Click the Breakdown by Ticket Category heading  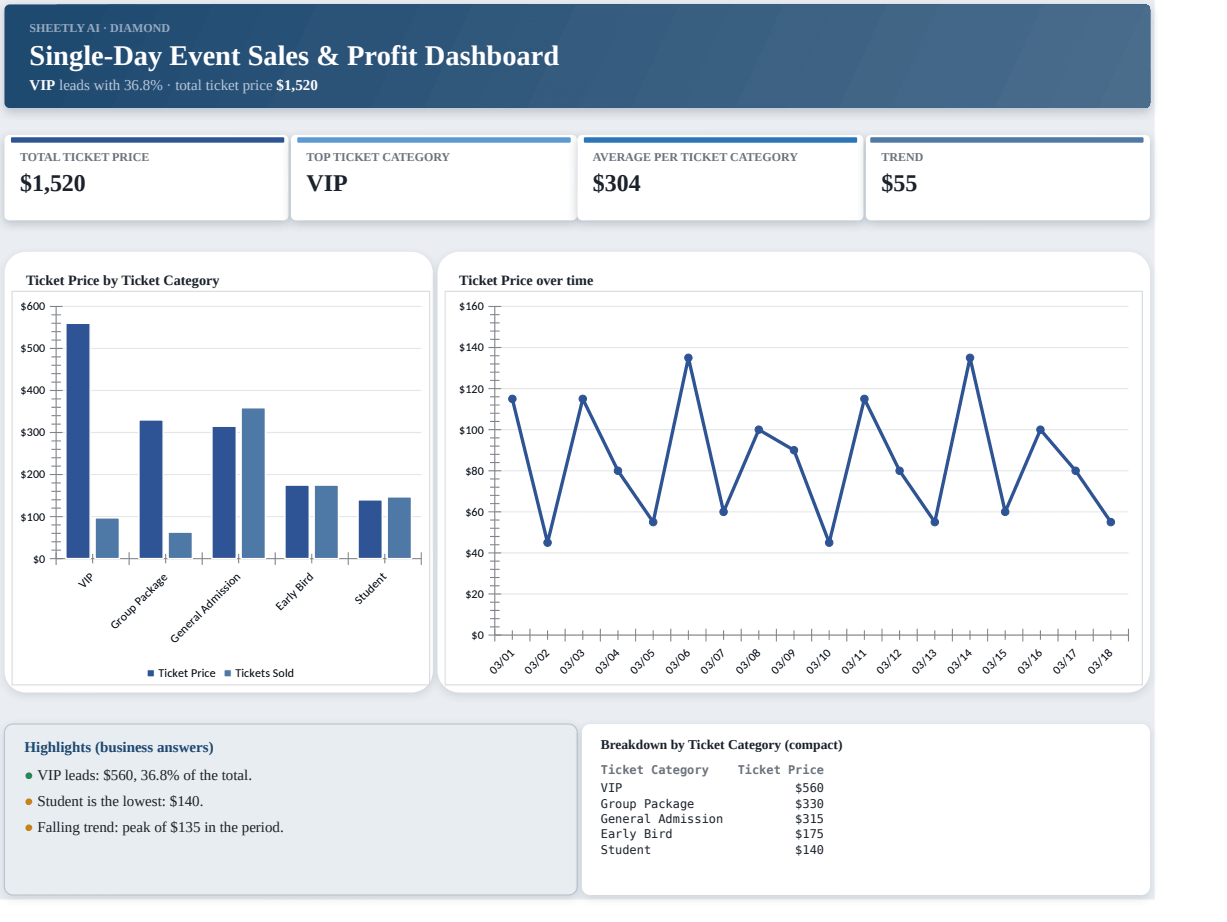click(x=721, y=745)
